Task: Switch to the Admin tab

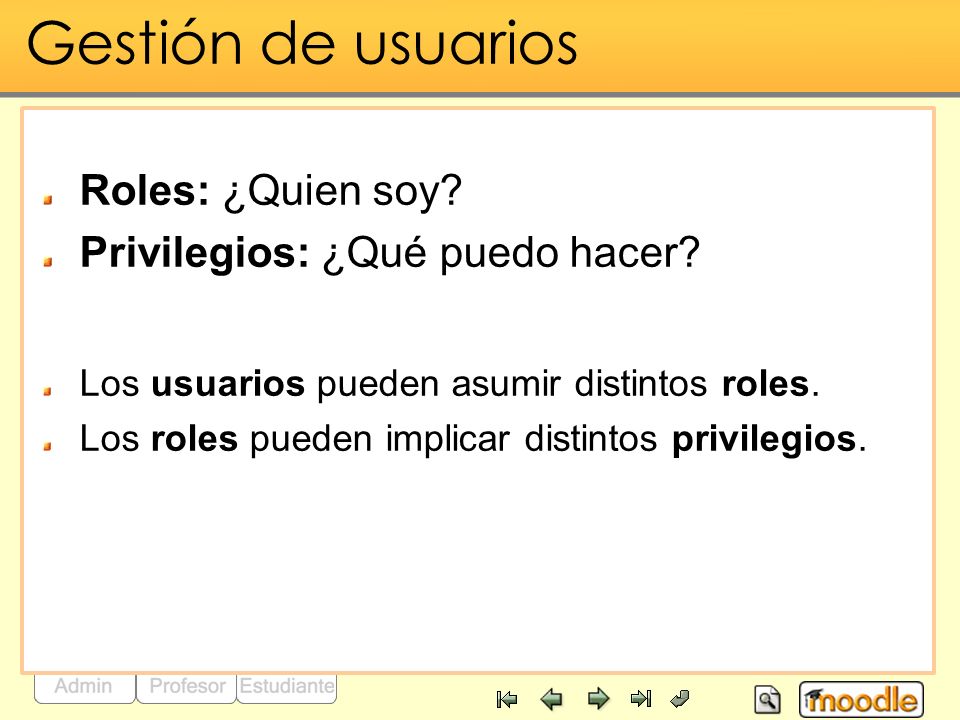Action: coord(84,688)
